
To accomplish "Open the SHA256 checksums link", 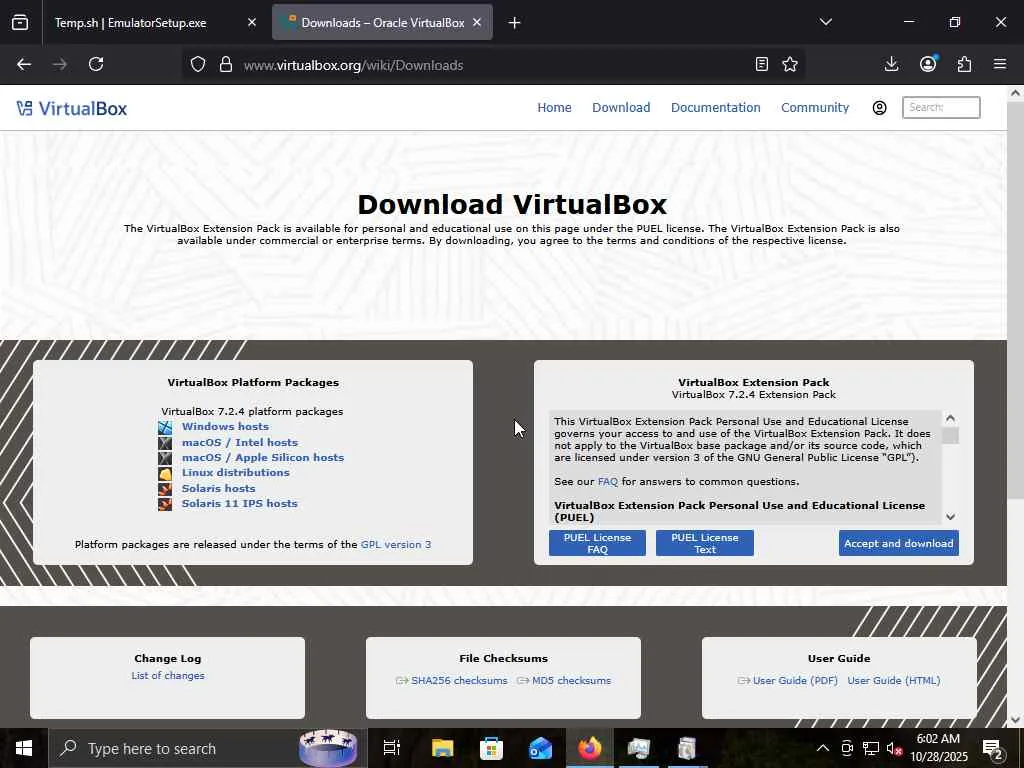I will coord(459,680).
